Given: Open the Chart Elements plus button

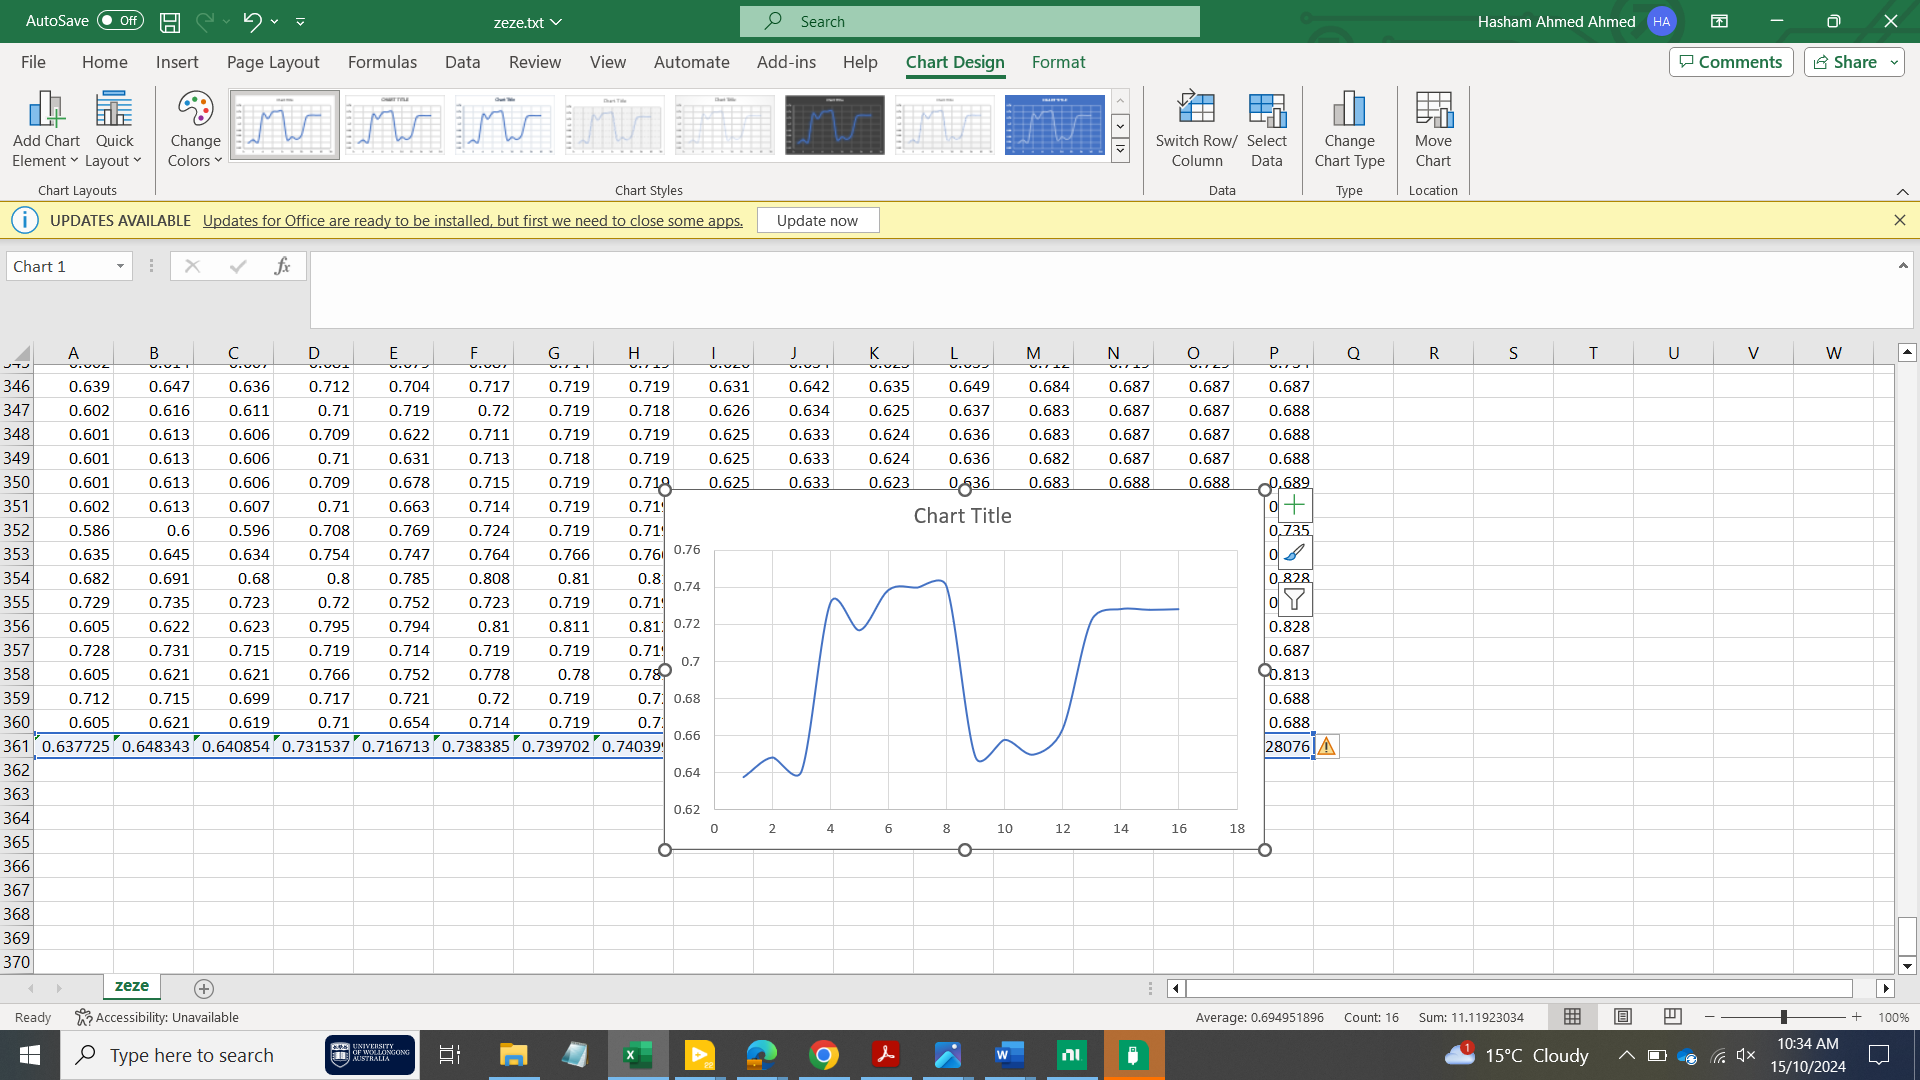Looking at the screenshot, I should pyautogui.click(x=1294, y=505).
